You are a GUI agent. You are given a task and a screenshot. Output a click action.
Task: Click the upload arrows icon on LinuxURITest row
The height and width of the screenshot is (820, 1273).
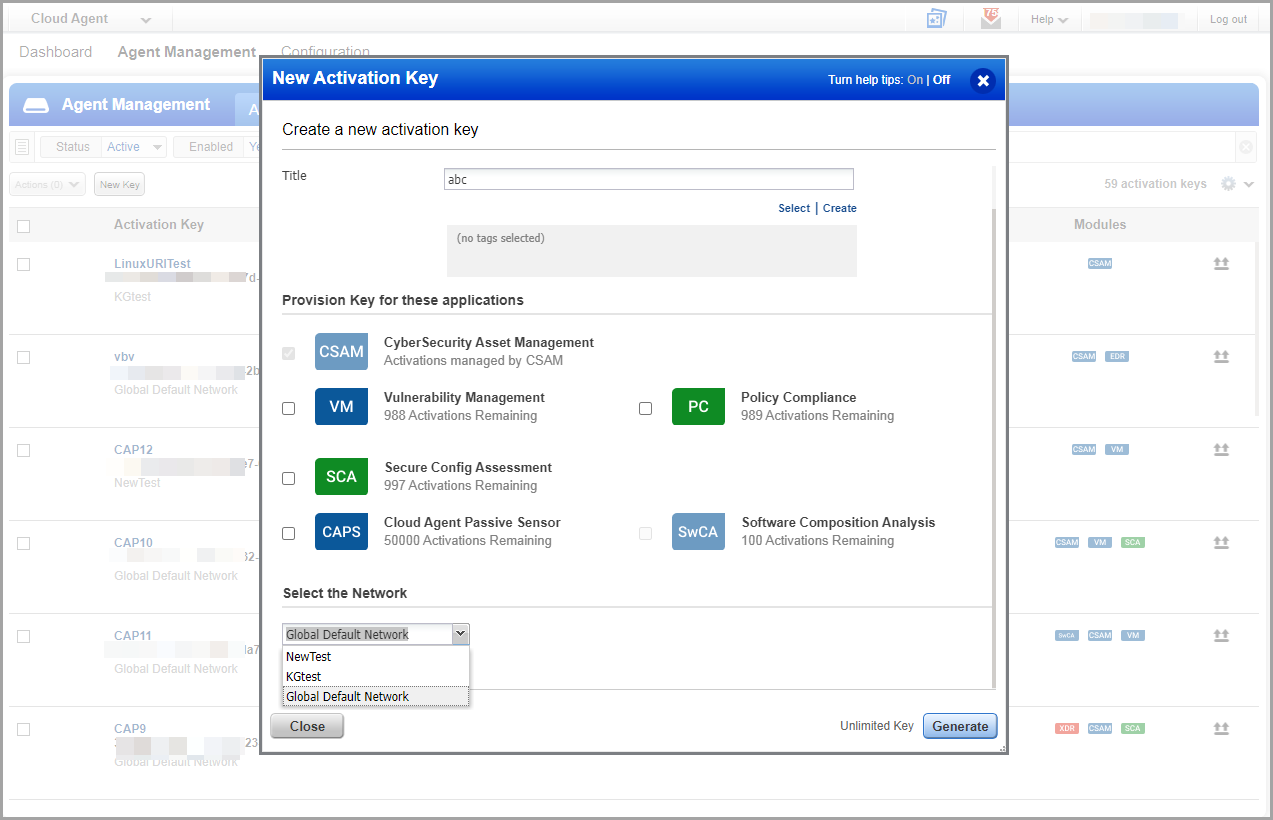point(1221,263)
